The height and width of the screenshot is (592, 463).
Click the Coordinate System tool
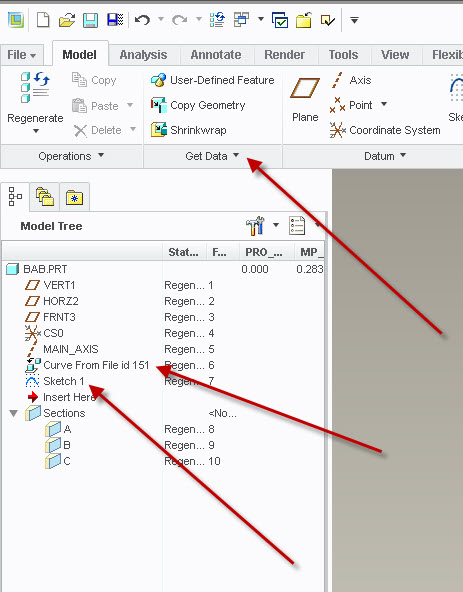point(385,130)
